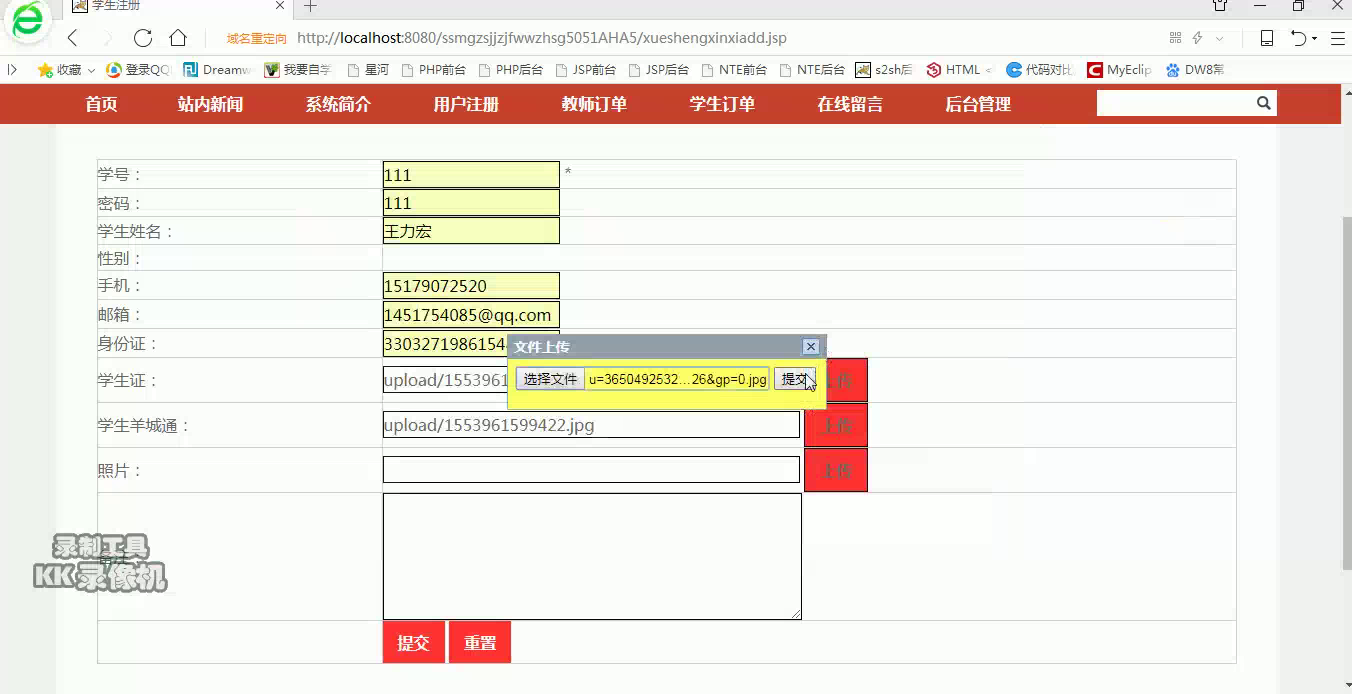The width and height of the screenshot is (1352, 694).
Task: Click the red 重置 button
Action: tap(480, 642)
